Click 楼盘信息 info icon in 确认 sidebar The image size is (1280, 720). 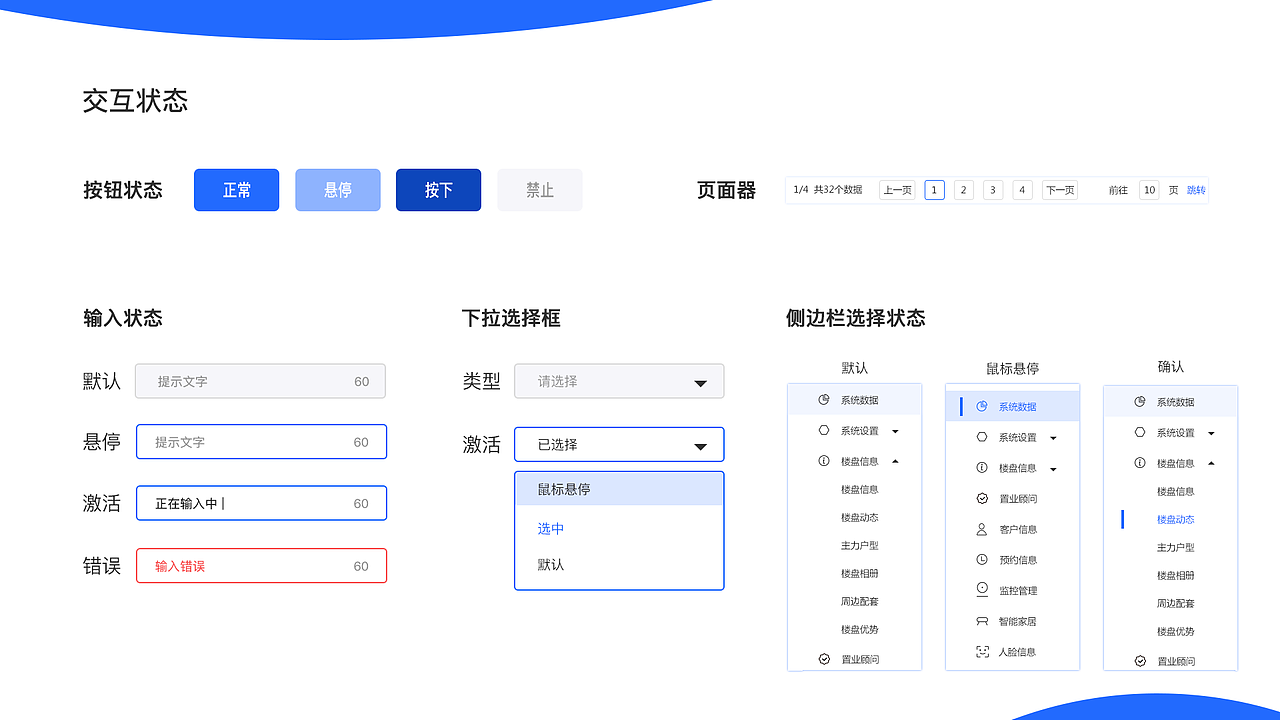1140,463
